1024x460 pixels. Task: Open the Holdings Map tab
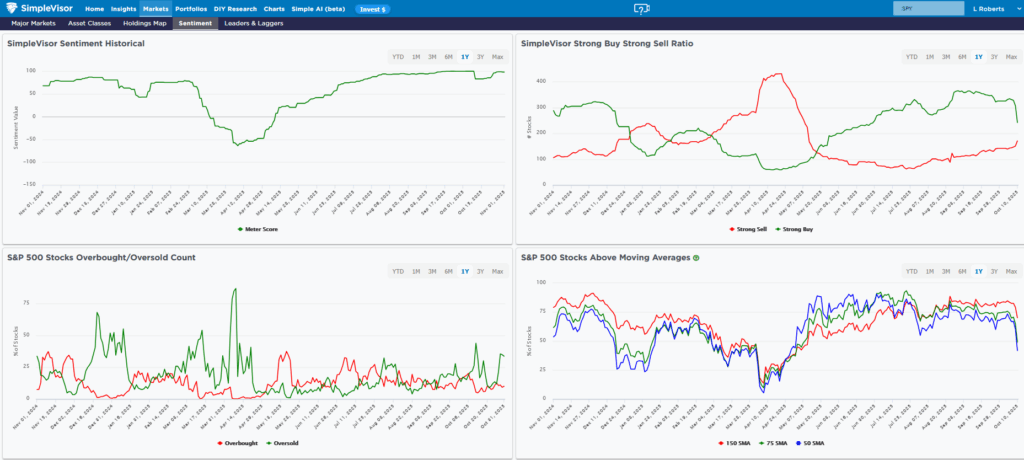point(145,22)
